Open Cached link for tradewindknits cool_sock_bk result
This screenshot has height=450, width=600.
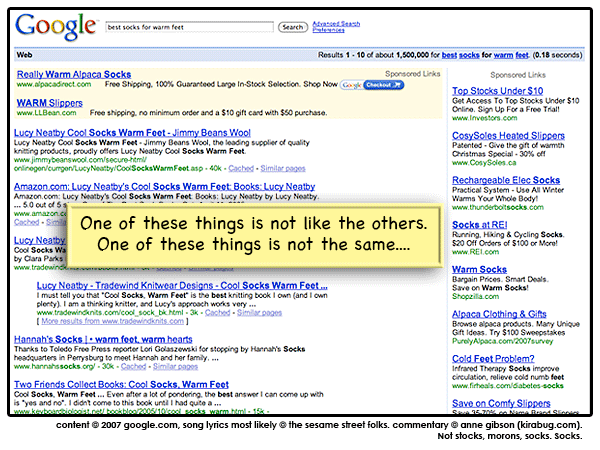217,313
